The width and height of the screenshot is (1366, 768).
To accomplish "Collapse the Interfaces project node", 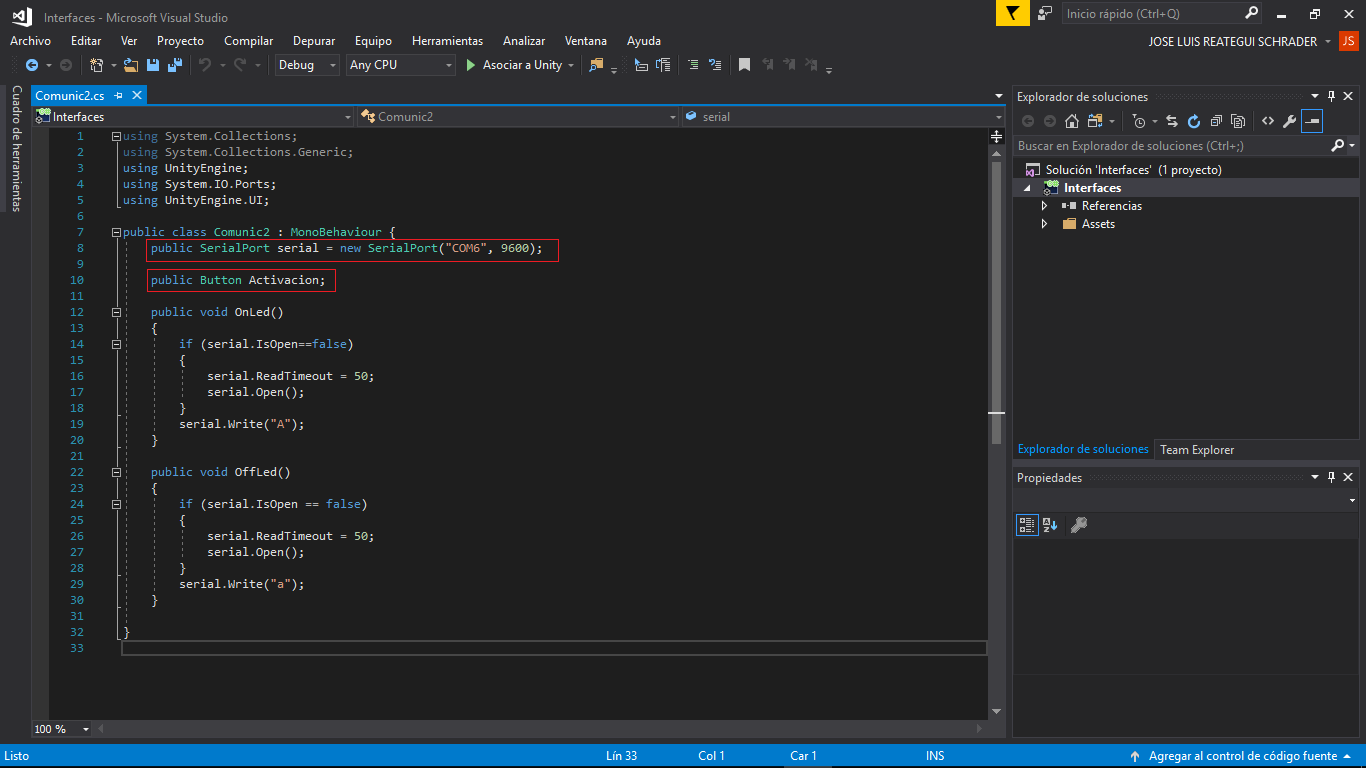I will click(x=1027, y=188).
